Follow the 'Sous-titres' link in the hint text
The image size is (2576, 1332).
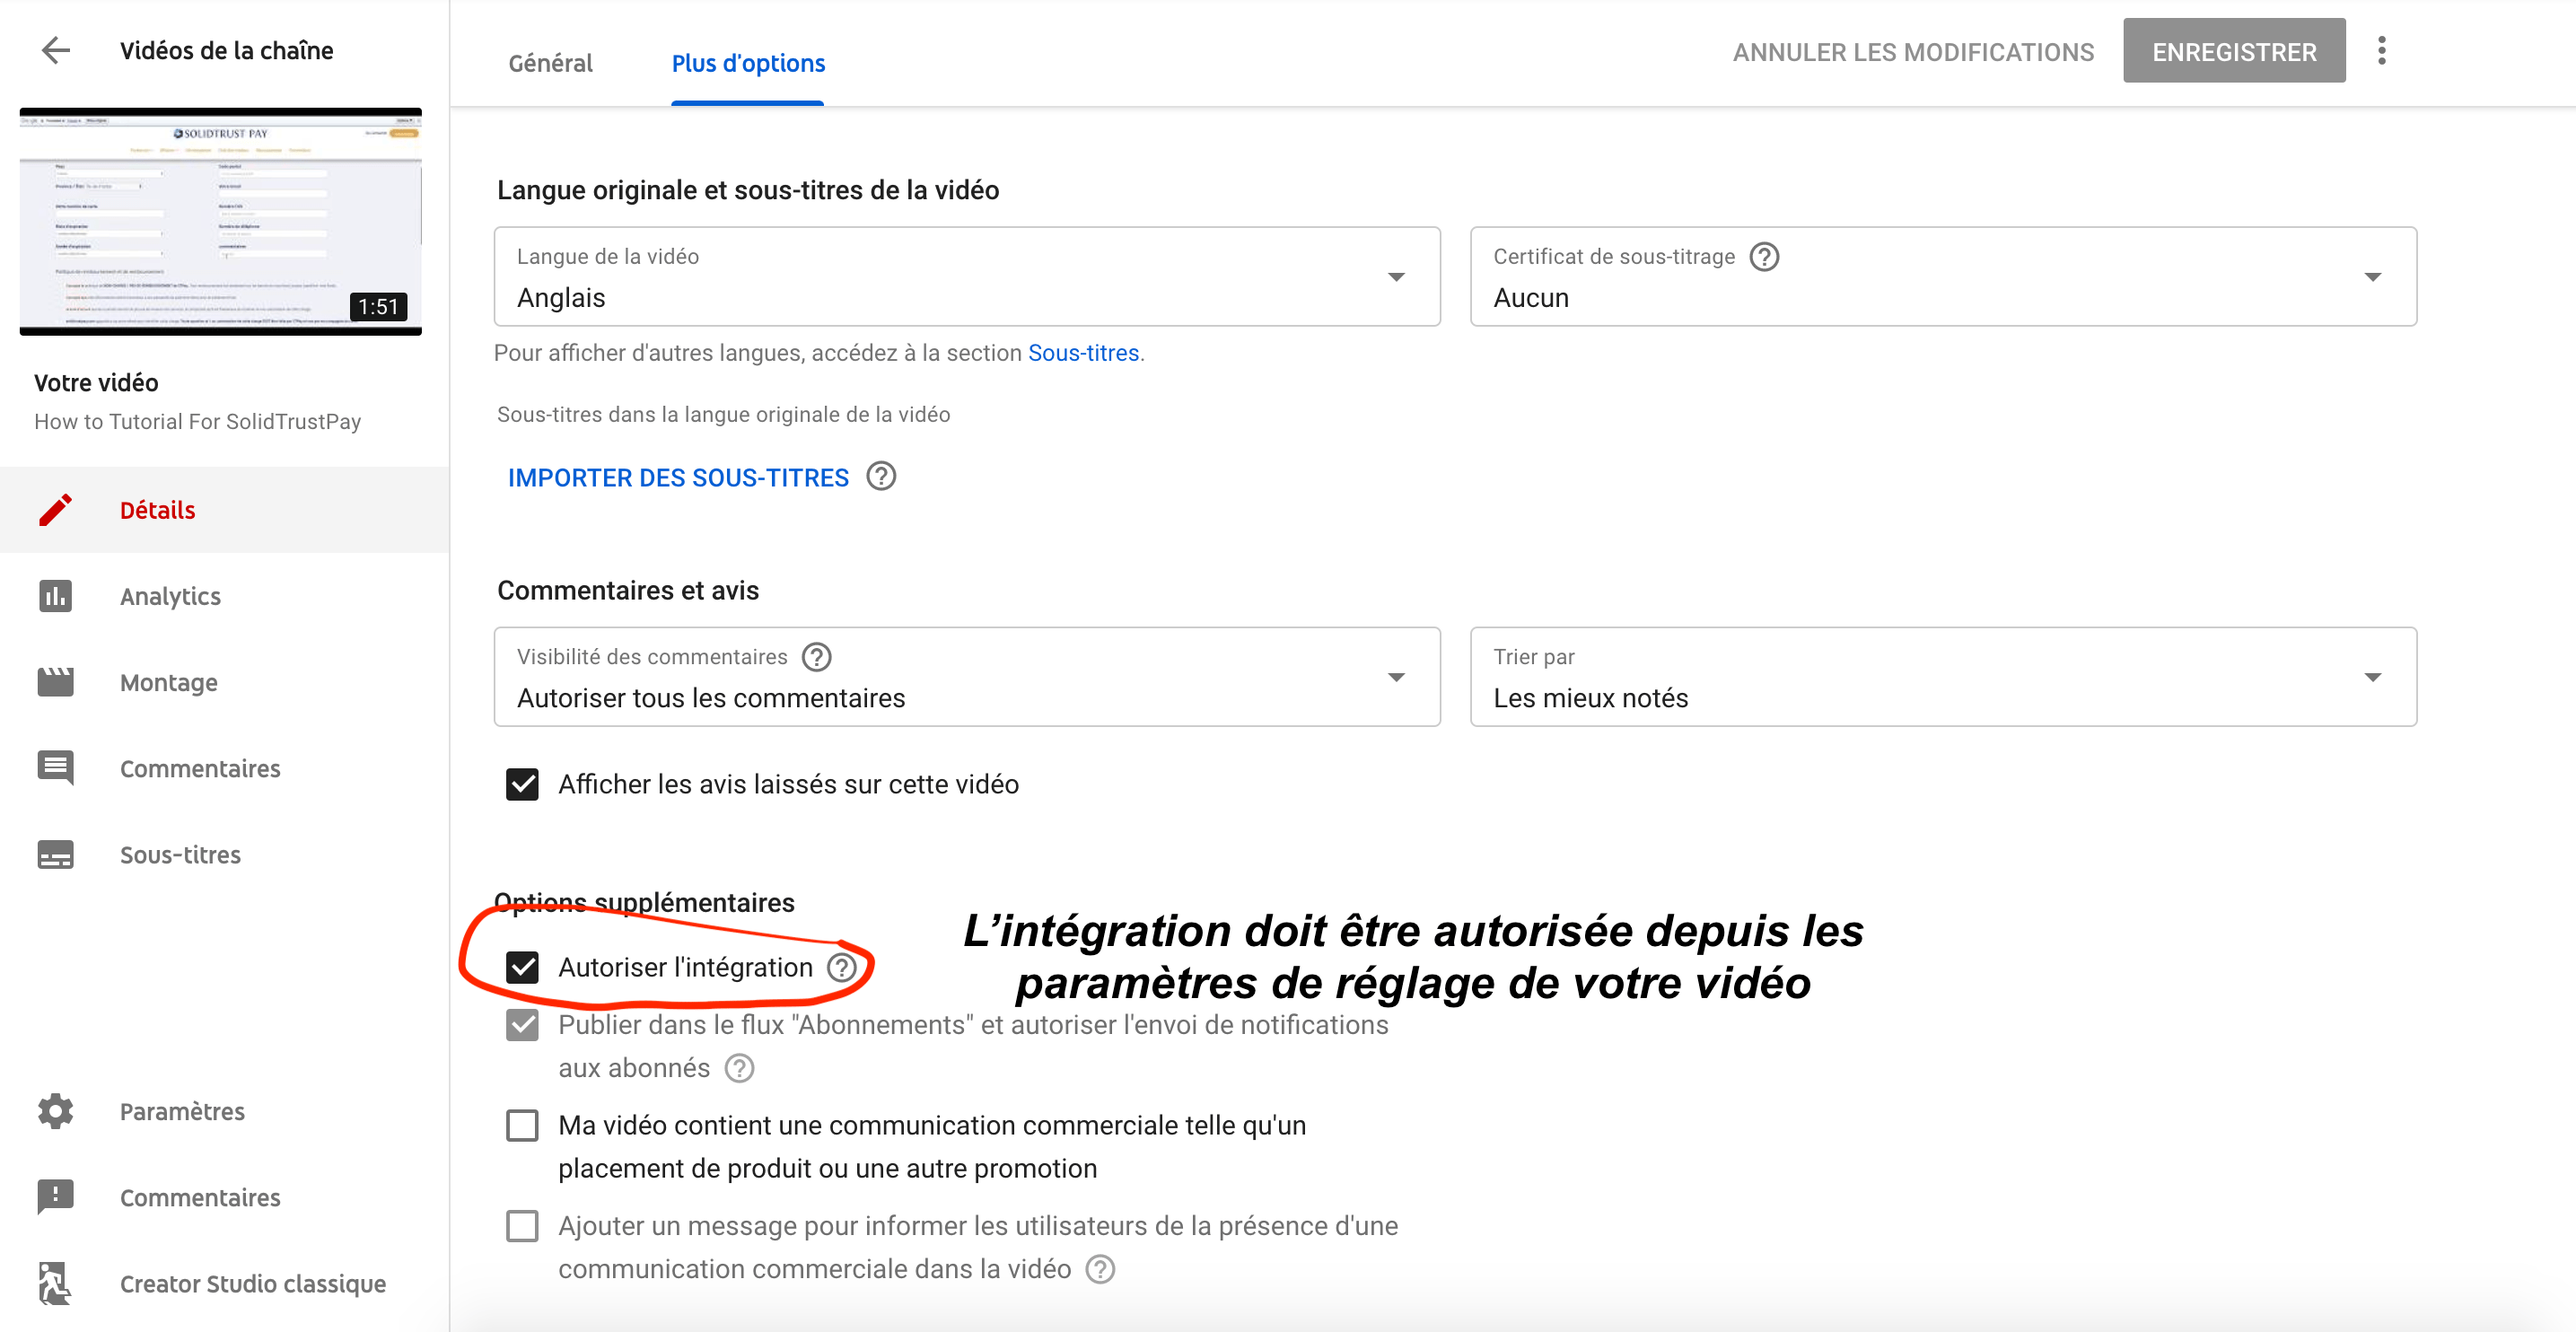1083,353
